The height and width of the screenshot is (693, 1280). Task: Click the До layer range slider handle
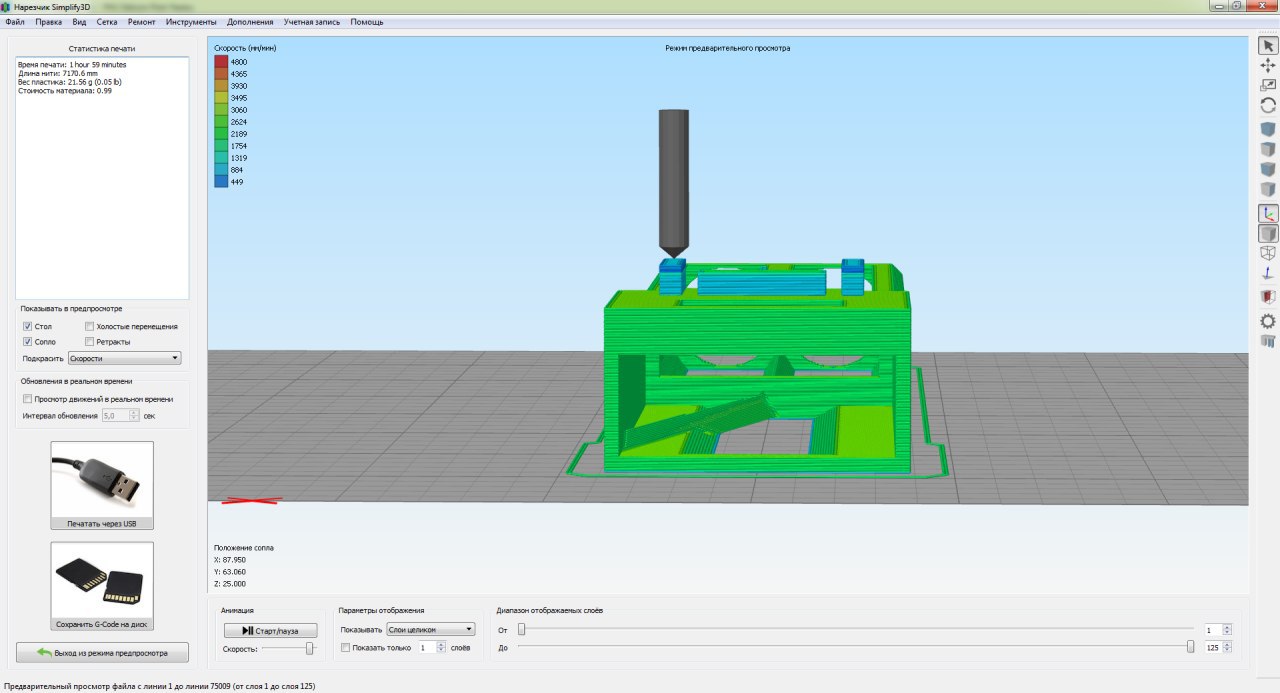click(x=1190, y=647)
